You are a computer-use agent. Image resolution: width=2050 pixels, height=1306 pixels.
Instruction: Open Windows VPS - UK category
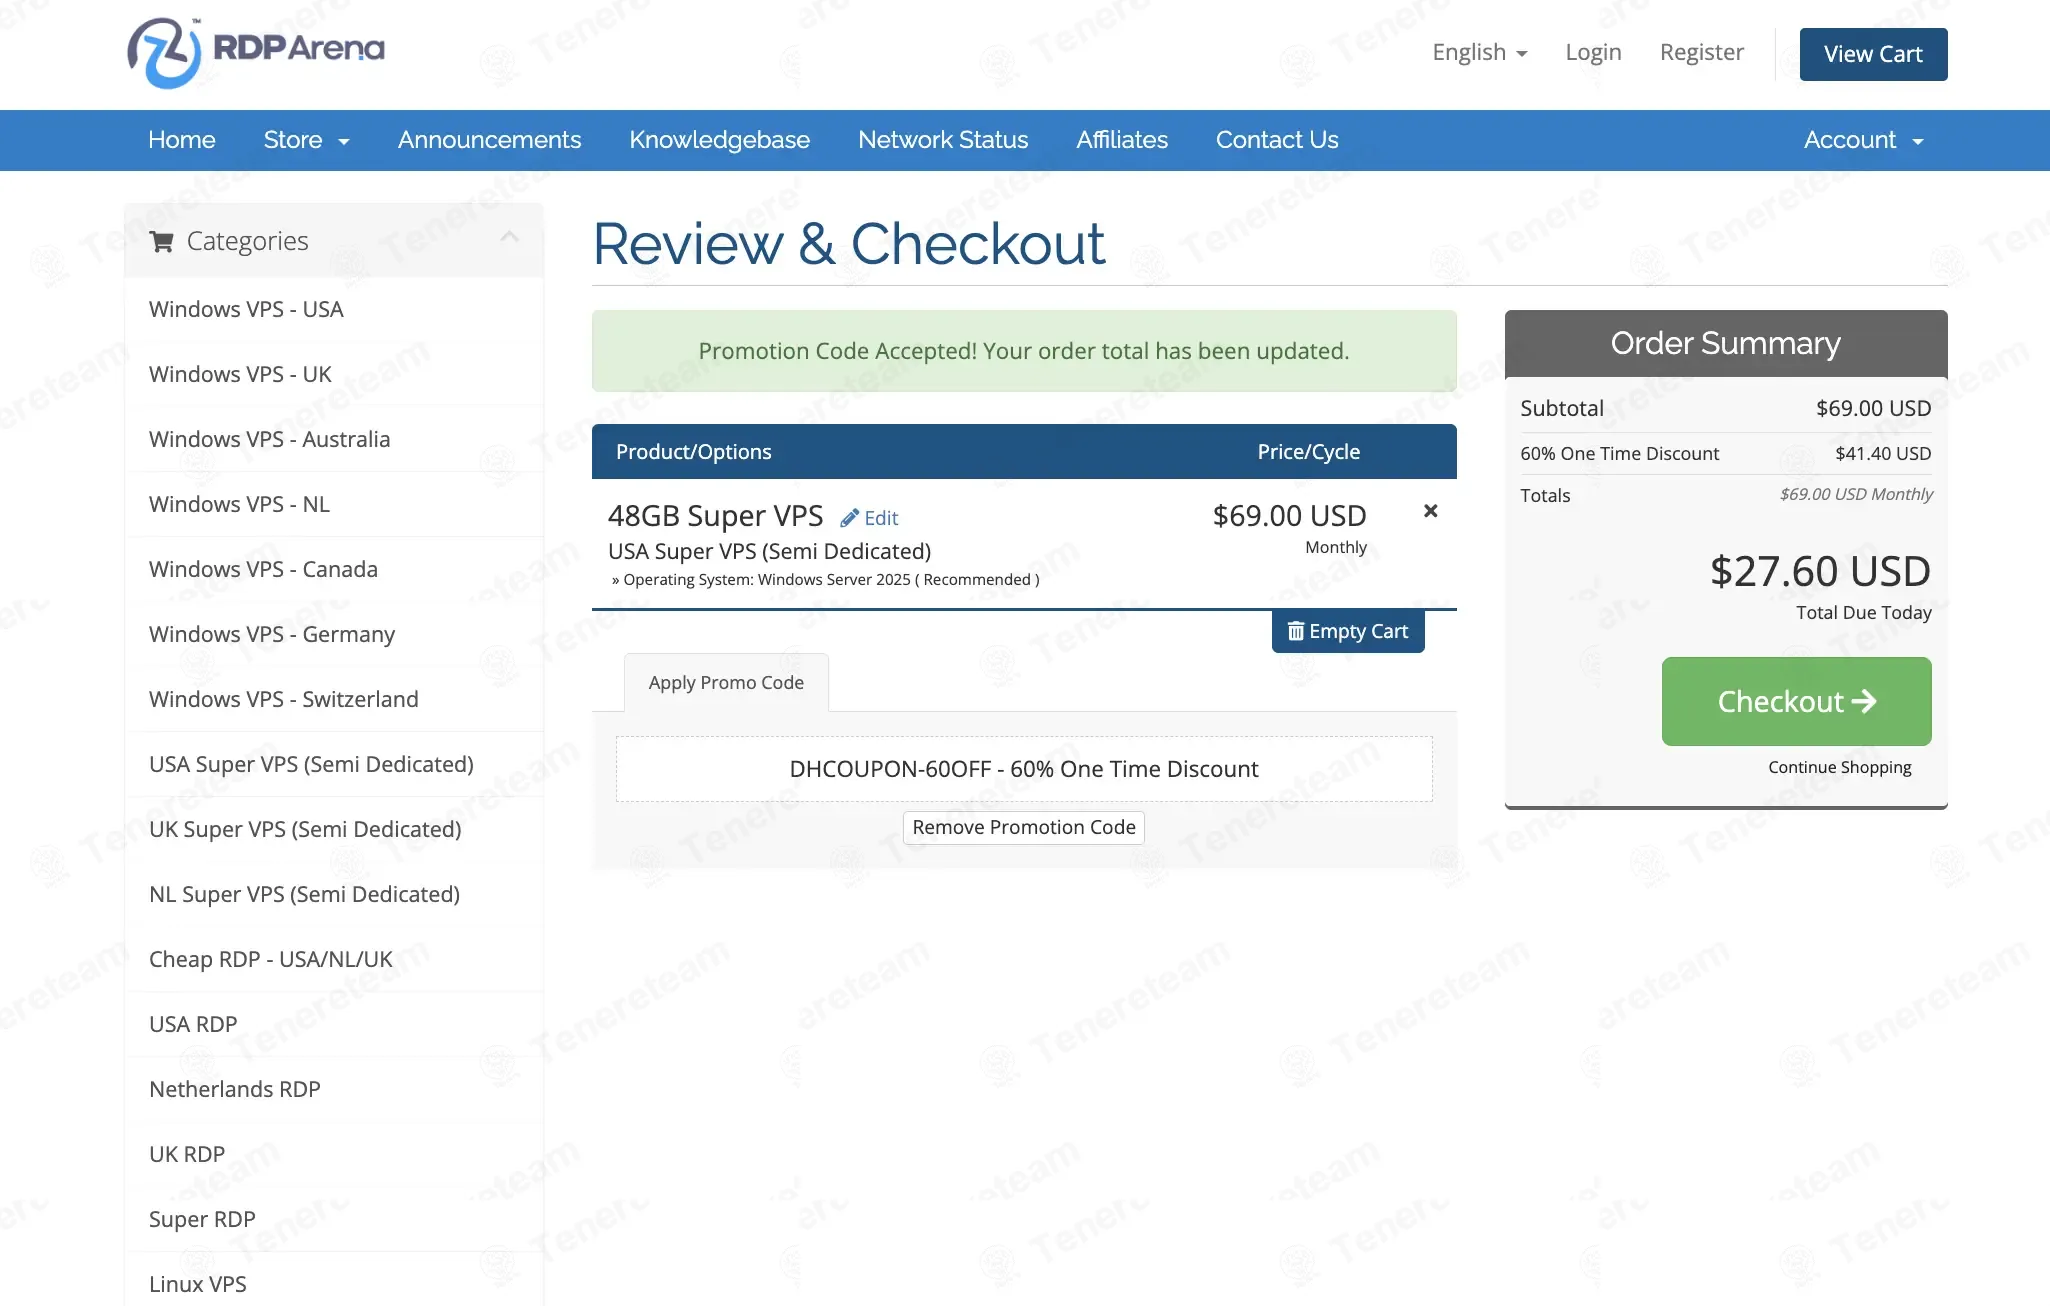[334, 374]
